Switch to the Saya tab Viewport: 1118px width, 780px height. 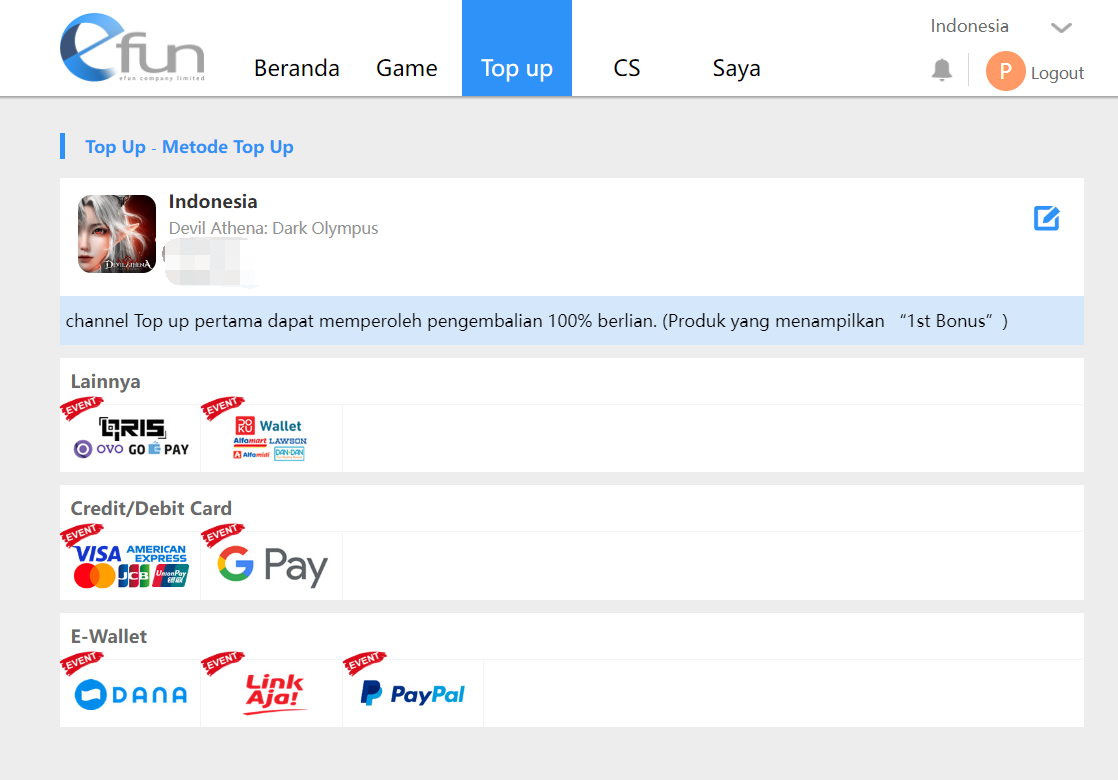tap(737, 69)
